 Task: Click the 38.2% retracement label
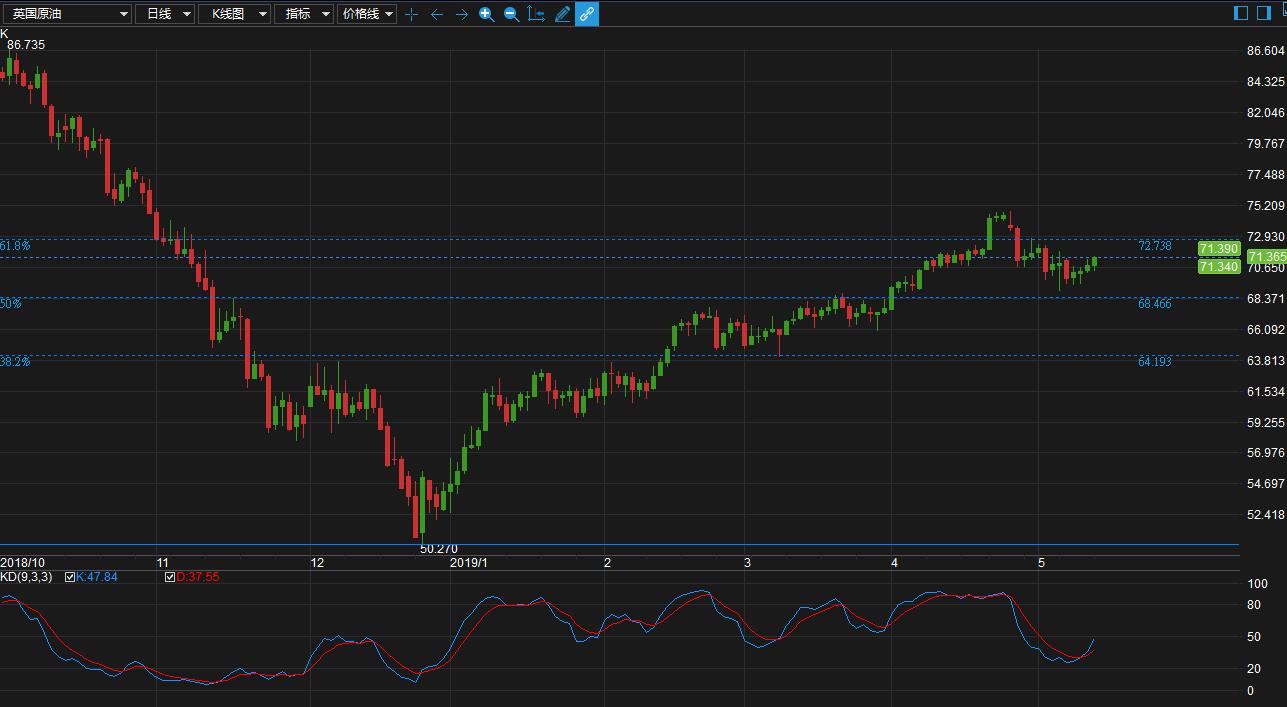pos(15,362)
